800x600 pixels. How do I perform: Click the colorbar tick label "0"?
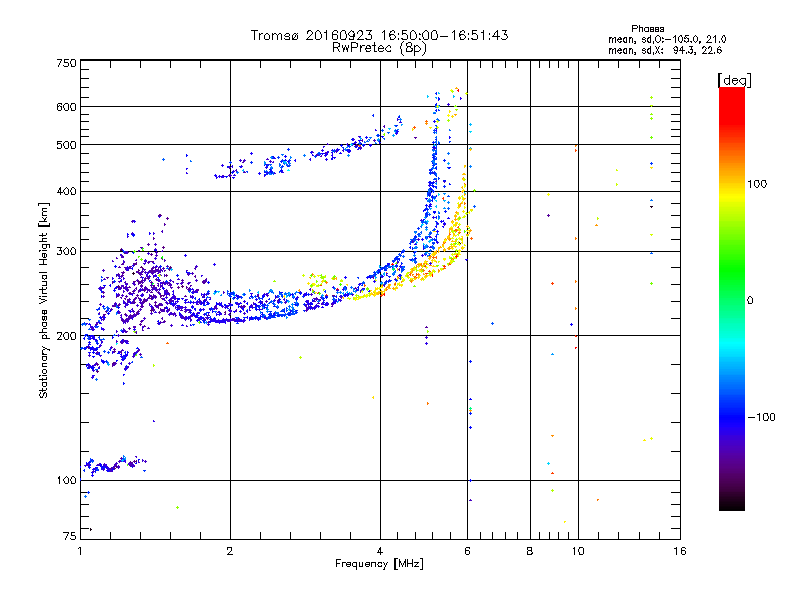coord(750,301)
